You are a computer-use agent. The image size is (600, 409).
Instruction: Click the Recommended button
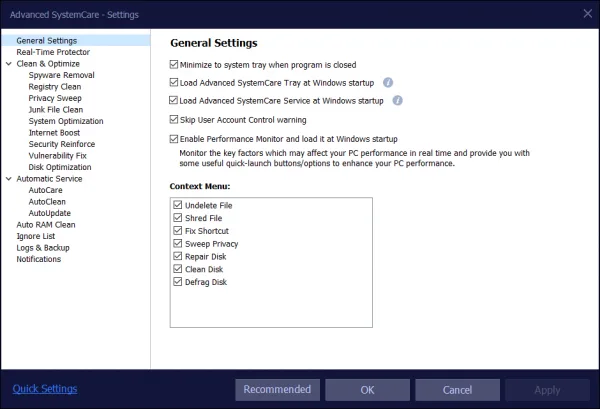click(x=277, y=390)
